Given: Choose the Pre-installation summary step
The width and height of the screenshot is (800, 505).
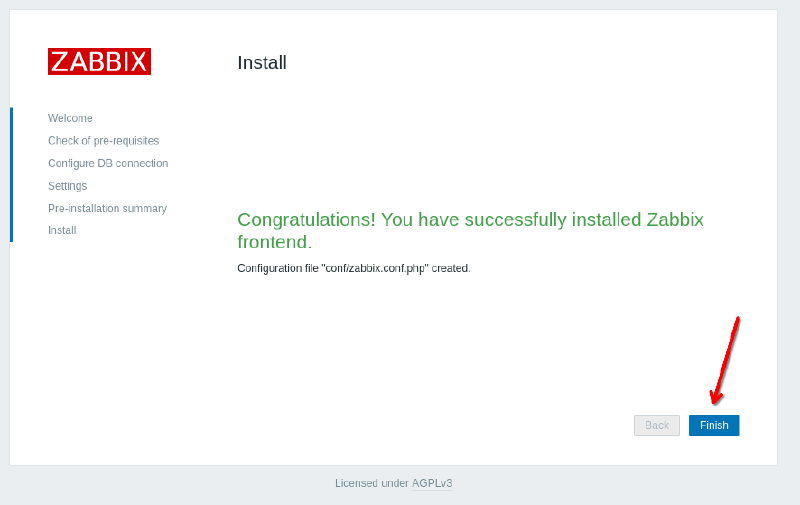Looking at the screenshot, I should (107, 208).
